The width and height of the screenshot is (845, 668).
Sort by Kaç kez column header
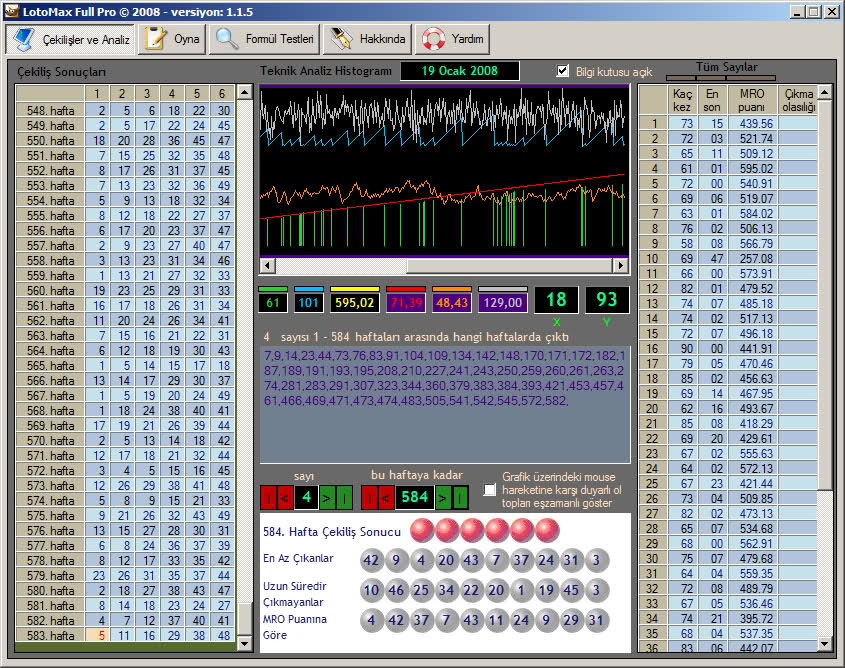coord(682,100)
